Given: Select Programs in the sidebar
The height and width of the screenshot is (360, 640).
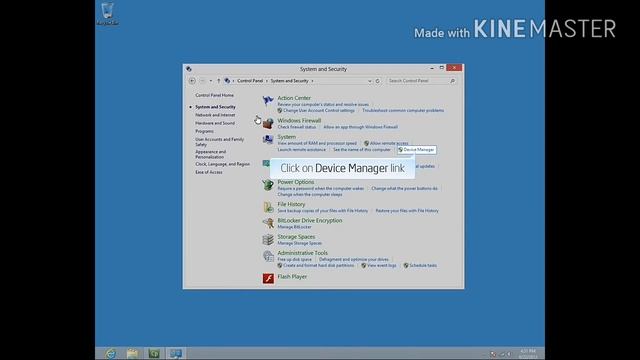Looking at the screenshot, I should click(204, 131).
